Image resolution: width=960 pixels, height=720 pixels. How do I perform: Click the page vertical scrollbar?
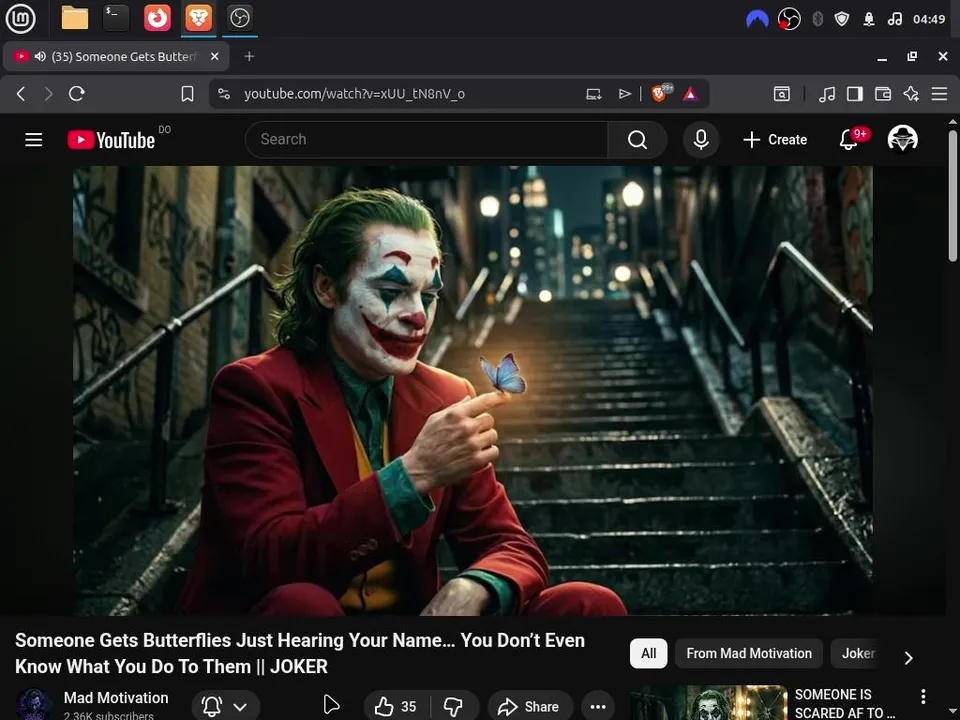(x=953, y=196)
